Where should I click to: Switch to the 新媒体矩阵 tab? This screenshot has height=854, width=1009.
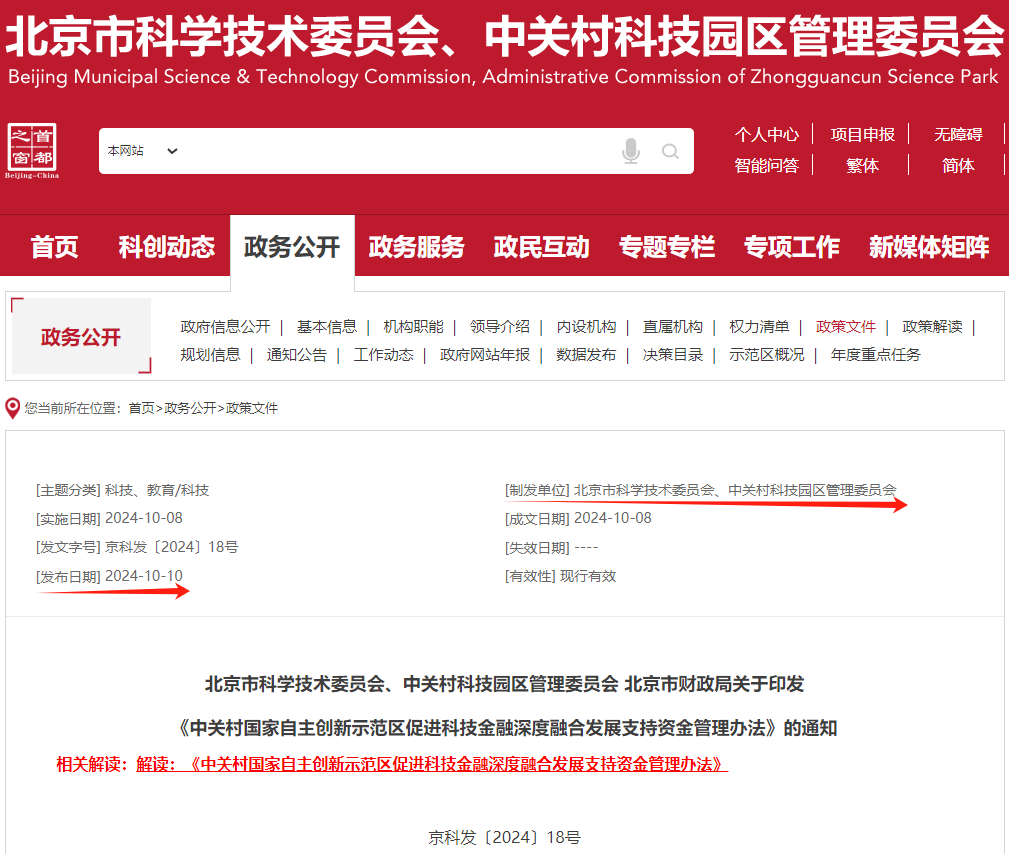coord(929,246)
